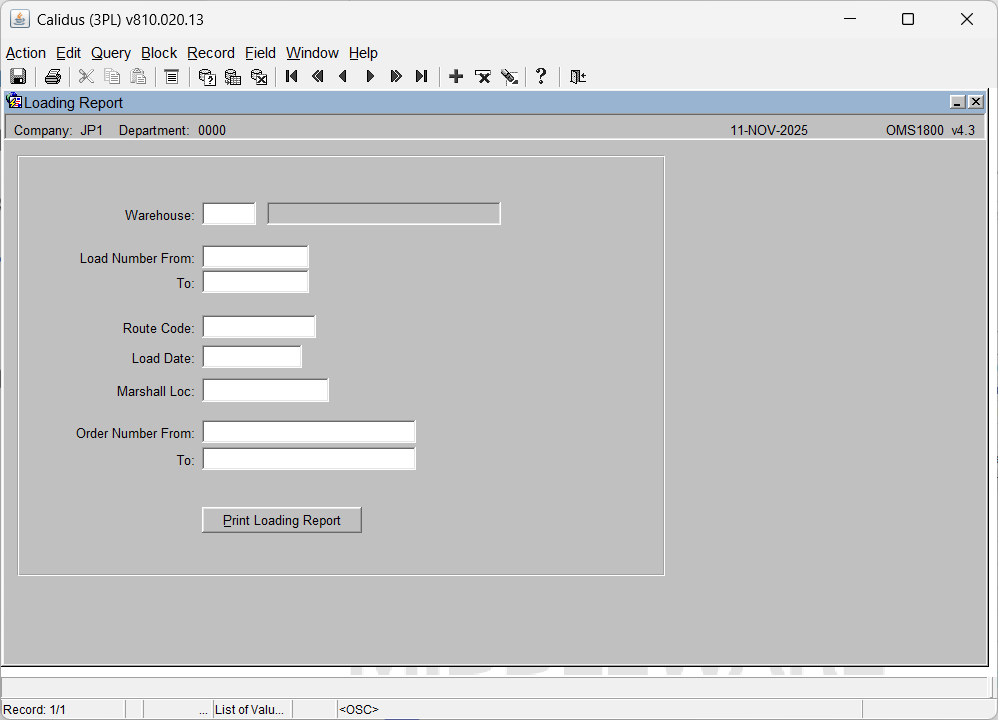Select the Route Code input field

(259, 327)
